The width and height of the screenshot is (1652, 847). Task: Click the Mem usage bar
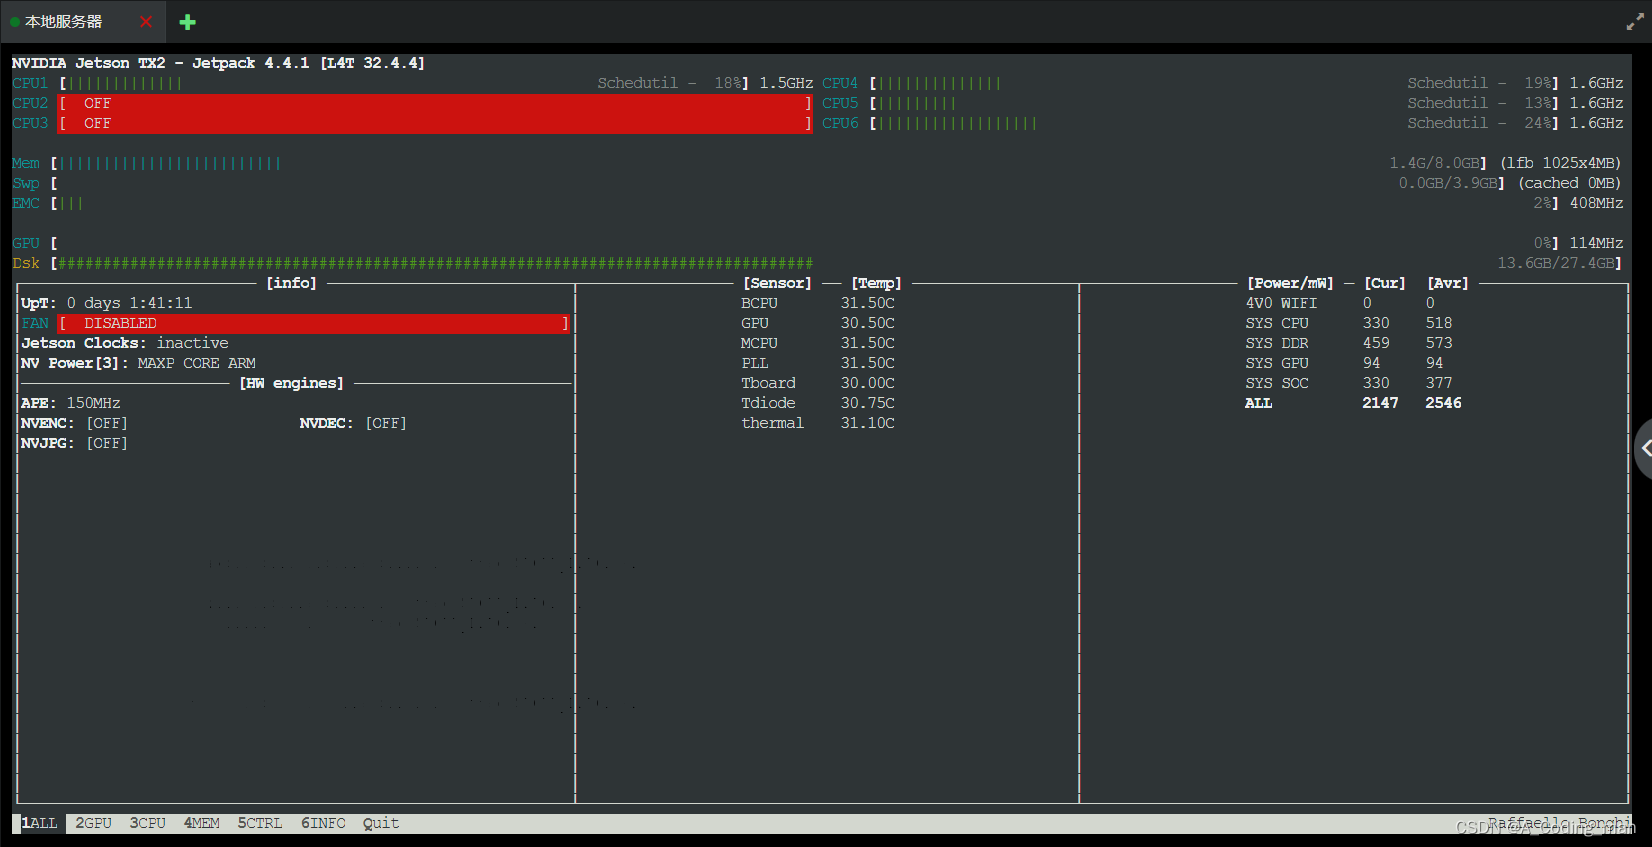click(170, 163)
